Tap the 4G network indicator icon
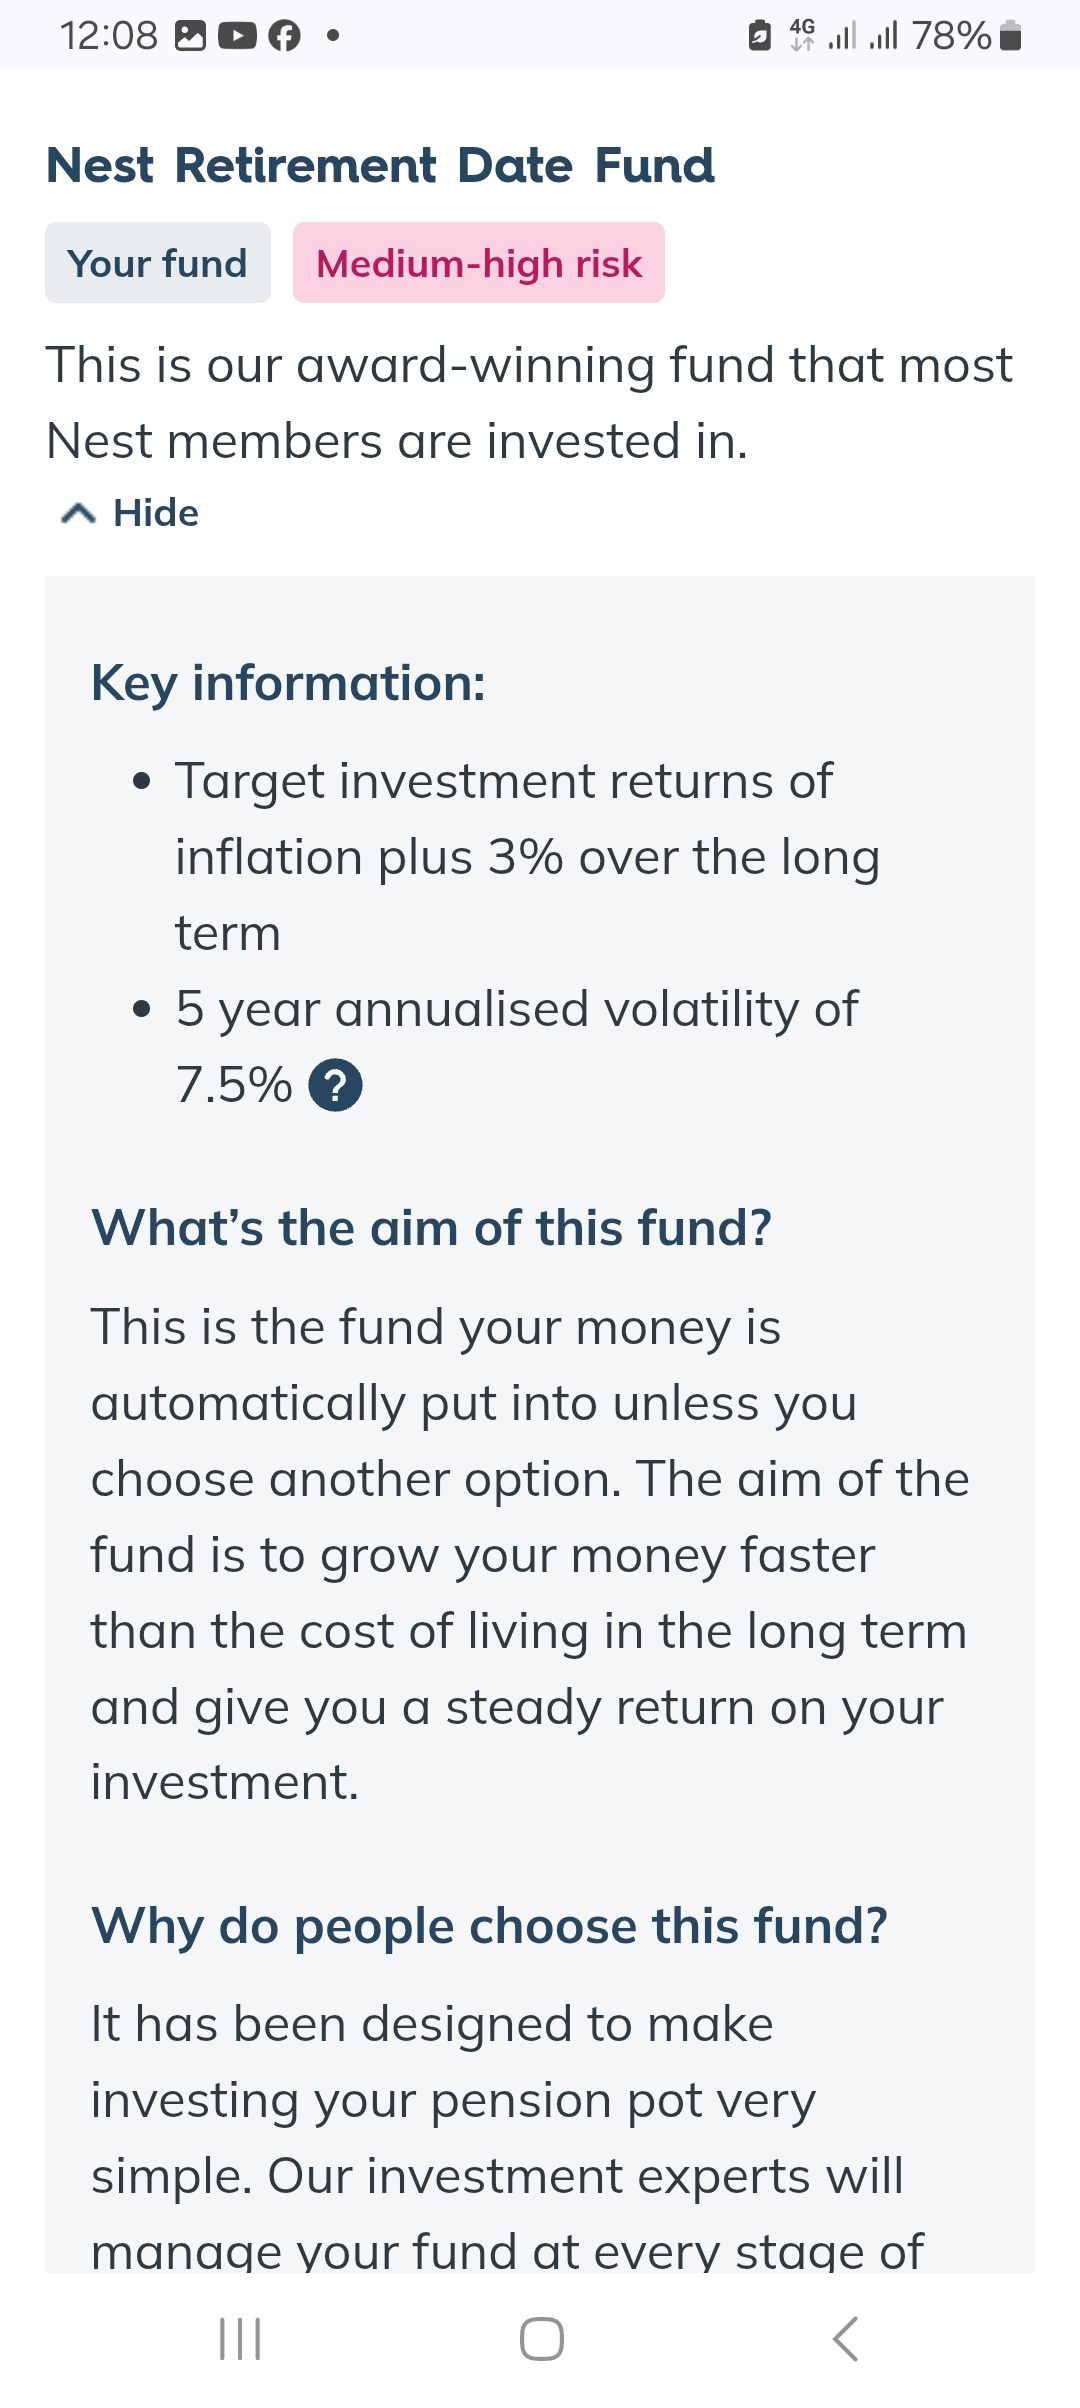The image size is (1080, 2408). tap(802, 35)
